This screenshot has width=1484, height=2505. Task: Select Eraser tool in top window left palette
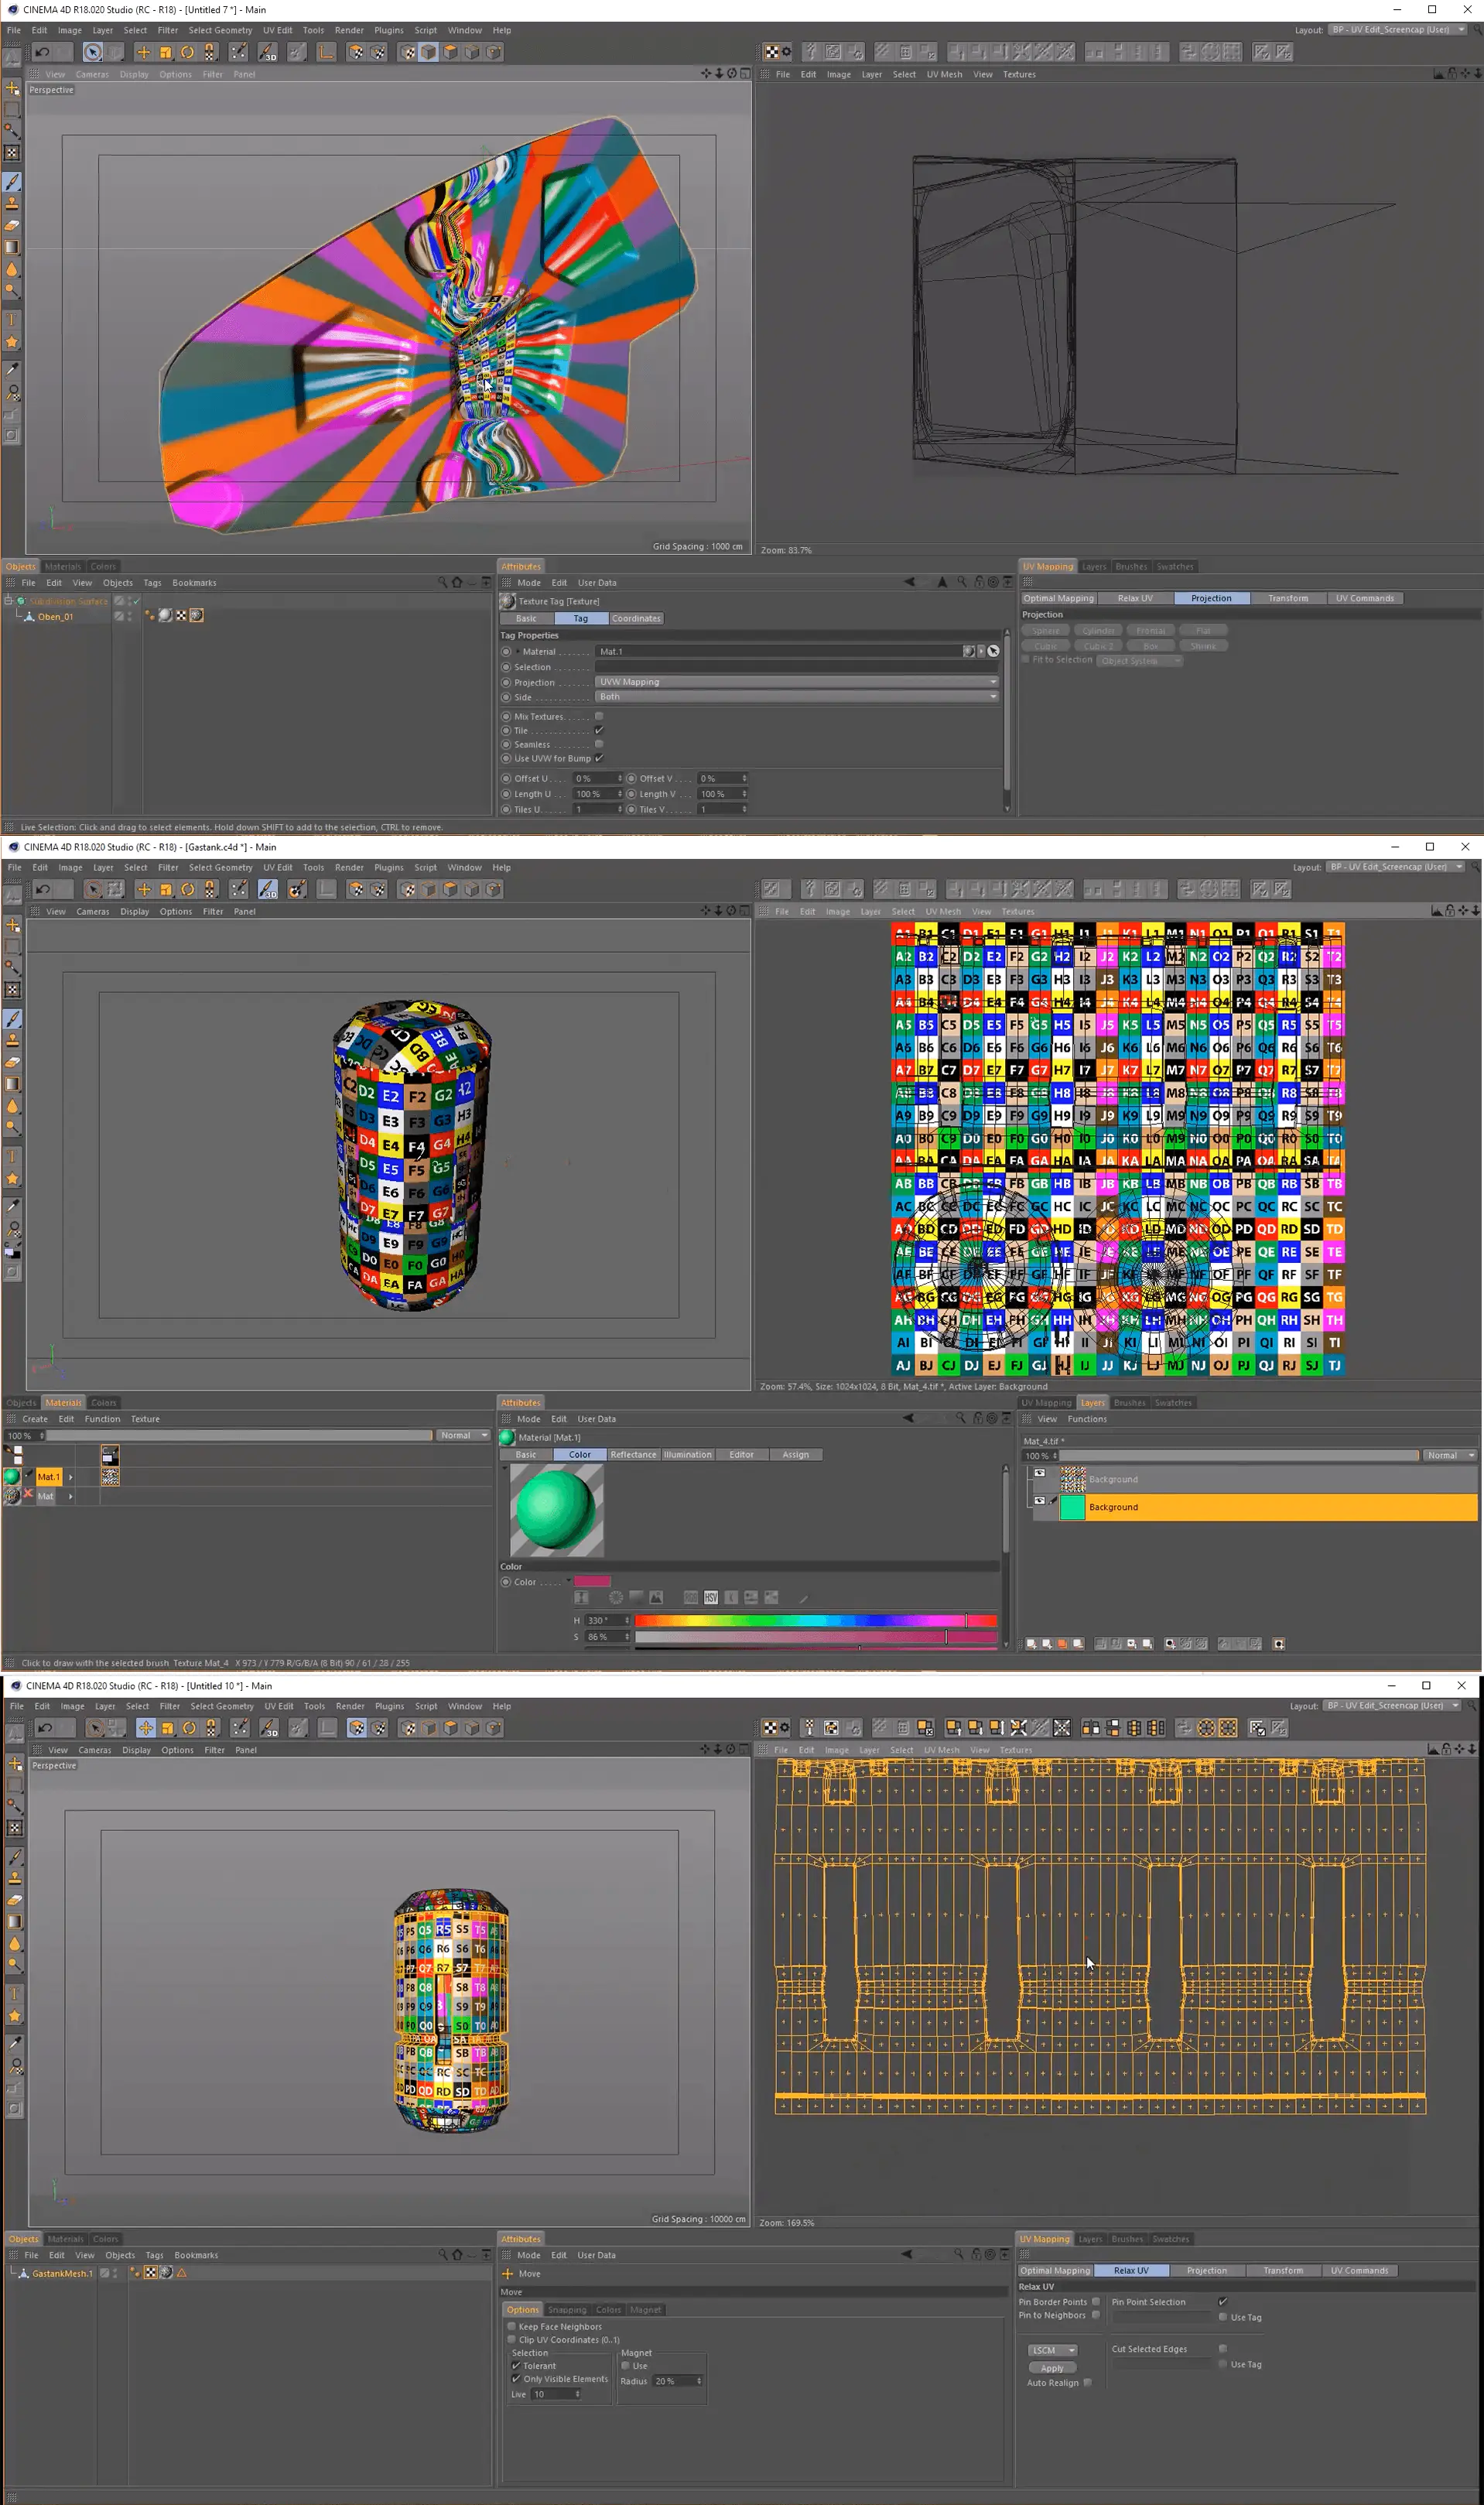pyautogui.click(x=12, y=226)
